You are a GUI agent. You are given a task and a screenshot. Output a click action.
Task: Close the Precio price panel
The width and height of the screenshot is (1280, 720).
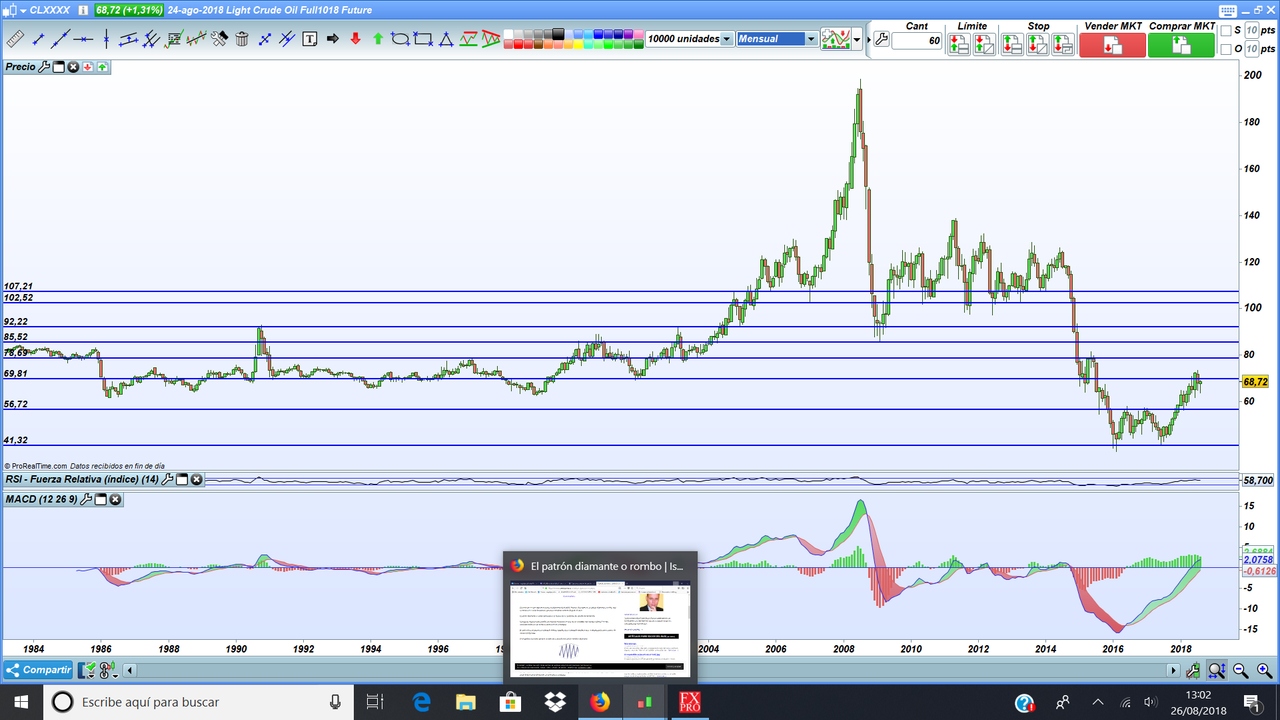click(x=73, y=67)
